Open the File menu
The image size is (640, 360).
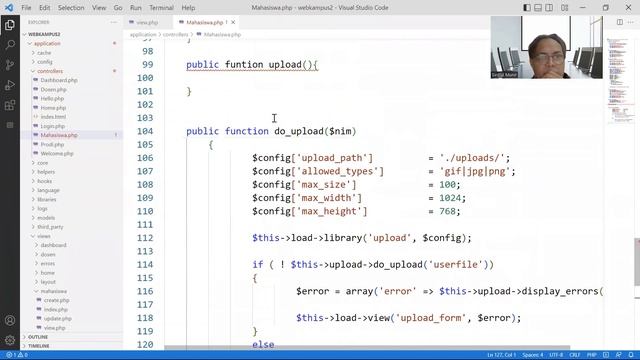[x=26, y=8]
